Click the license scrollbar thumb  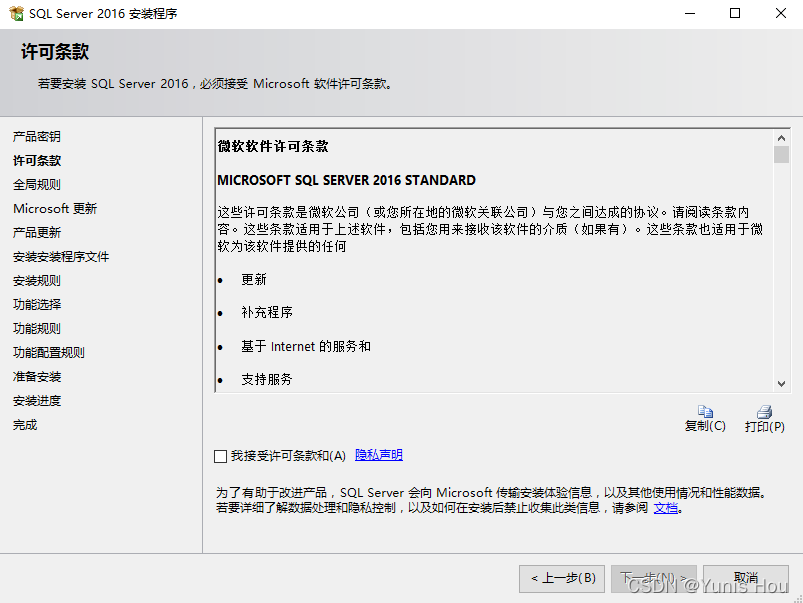coord(781,154)
